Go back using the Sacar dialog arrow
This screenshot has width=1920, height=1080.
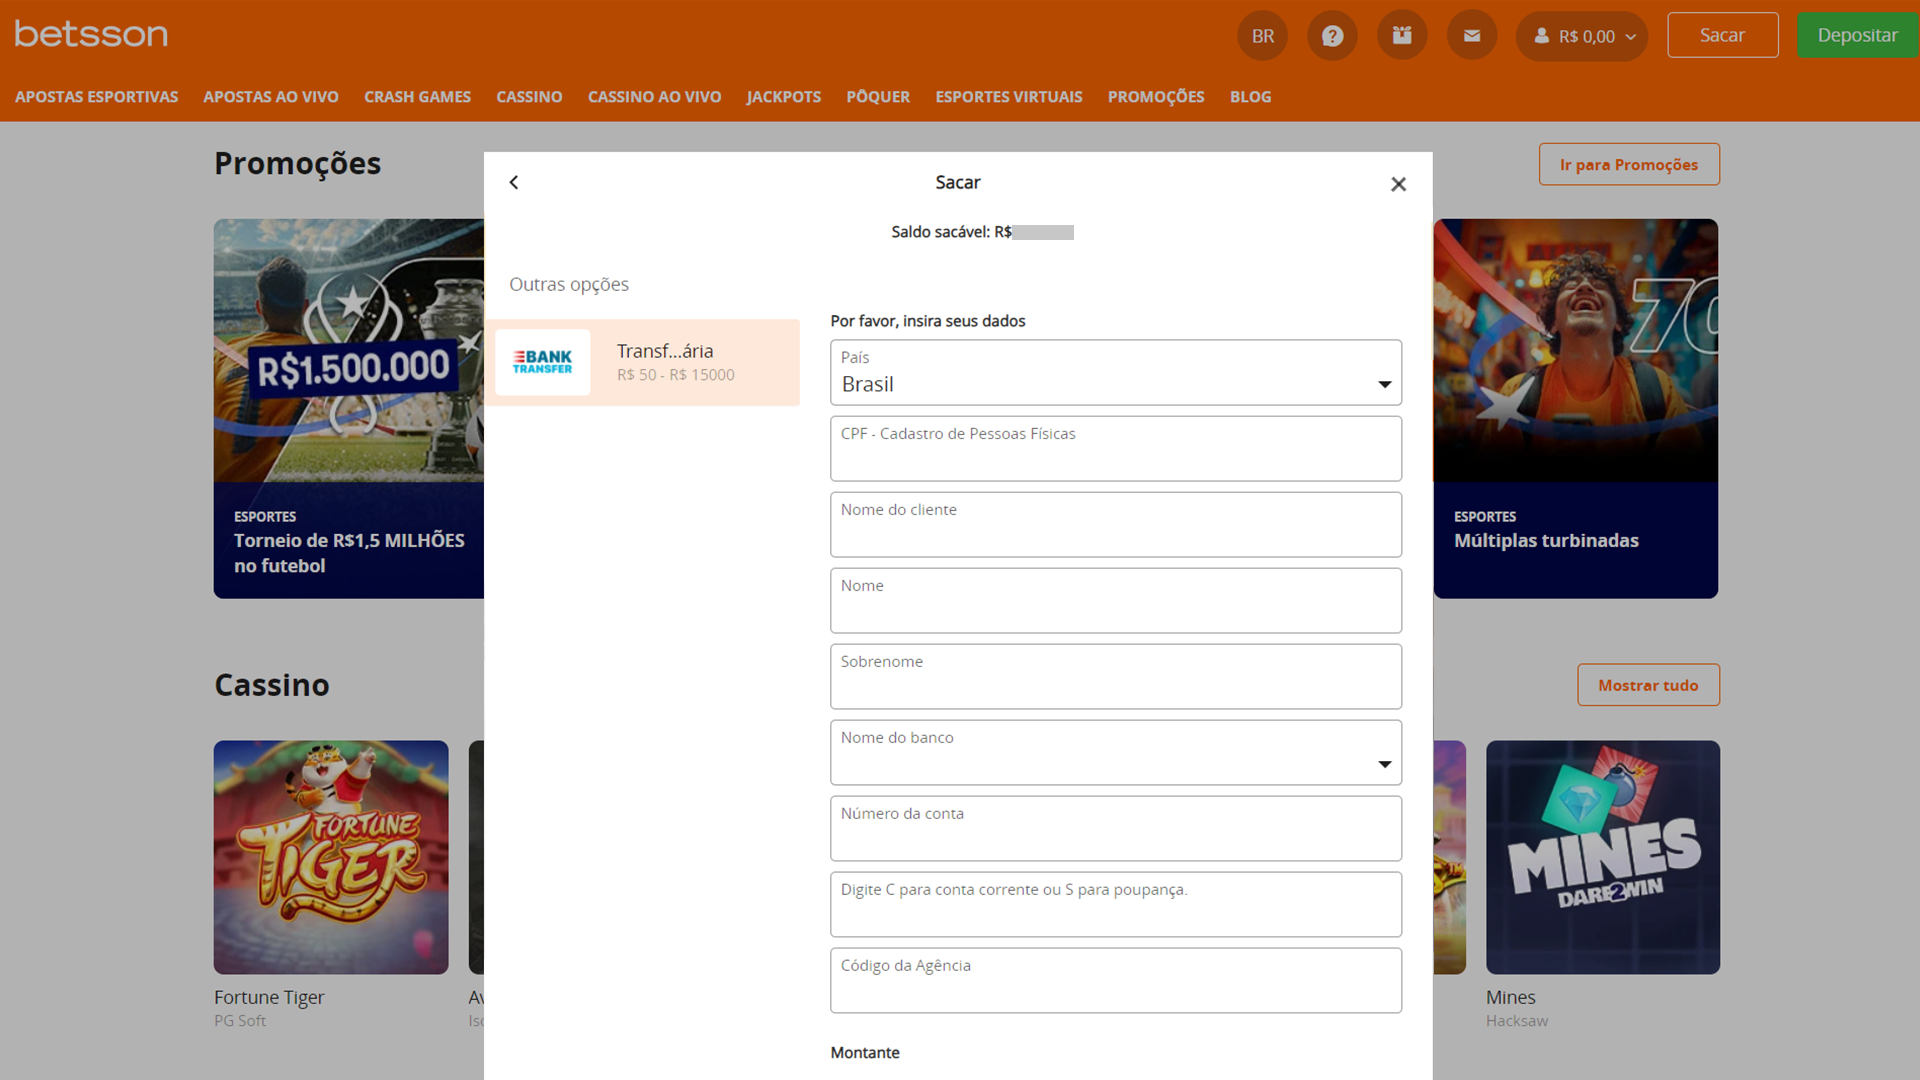point(514,182)
